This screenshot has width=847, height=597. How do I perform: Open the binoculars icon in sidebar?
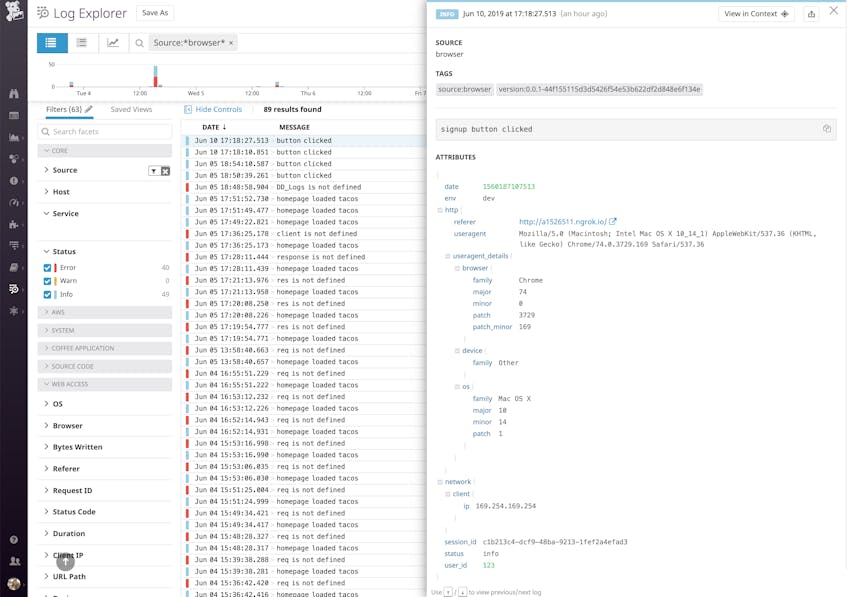pos(14,94)
